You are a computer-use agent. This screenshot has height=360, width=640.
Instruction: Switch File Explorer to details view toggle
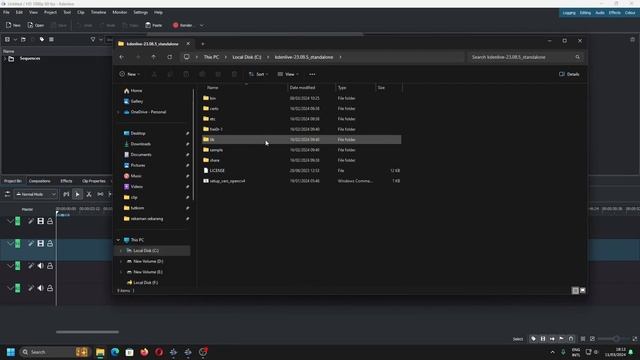tap(575, 291)
